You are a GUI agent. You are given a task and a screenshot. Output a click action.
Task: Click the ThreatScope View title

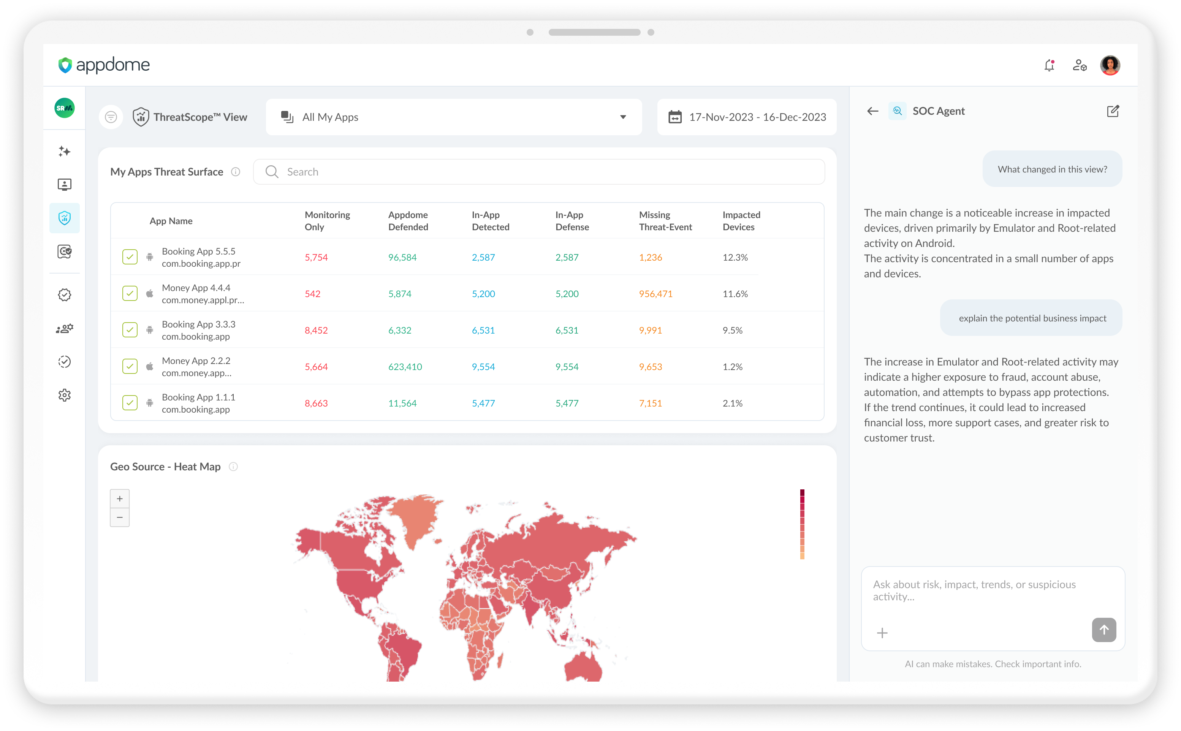coord(200,117)
